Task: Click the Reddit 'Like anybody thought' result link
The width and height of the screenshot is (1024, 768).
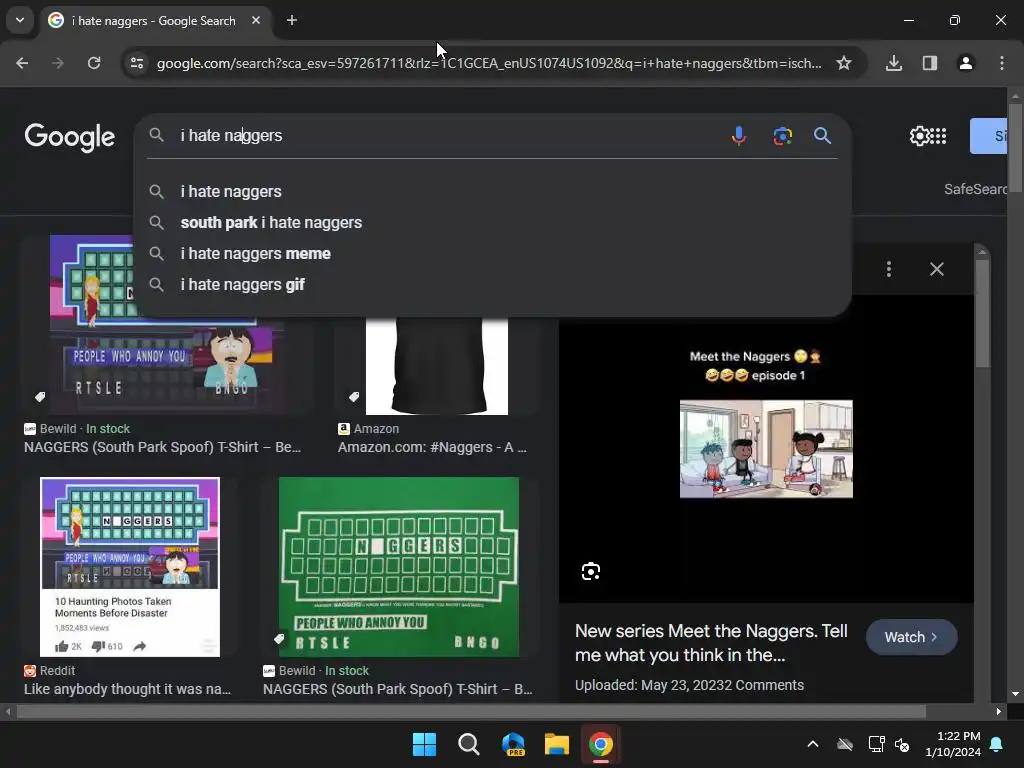Action: 127,689
